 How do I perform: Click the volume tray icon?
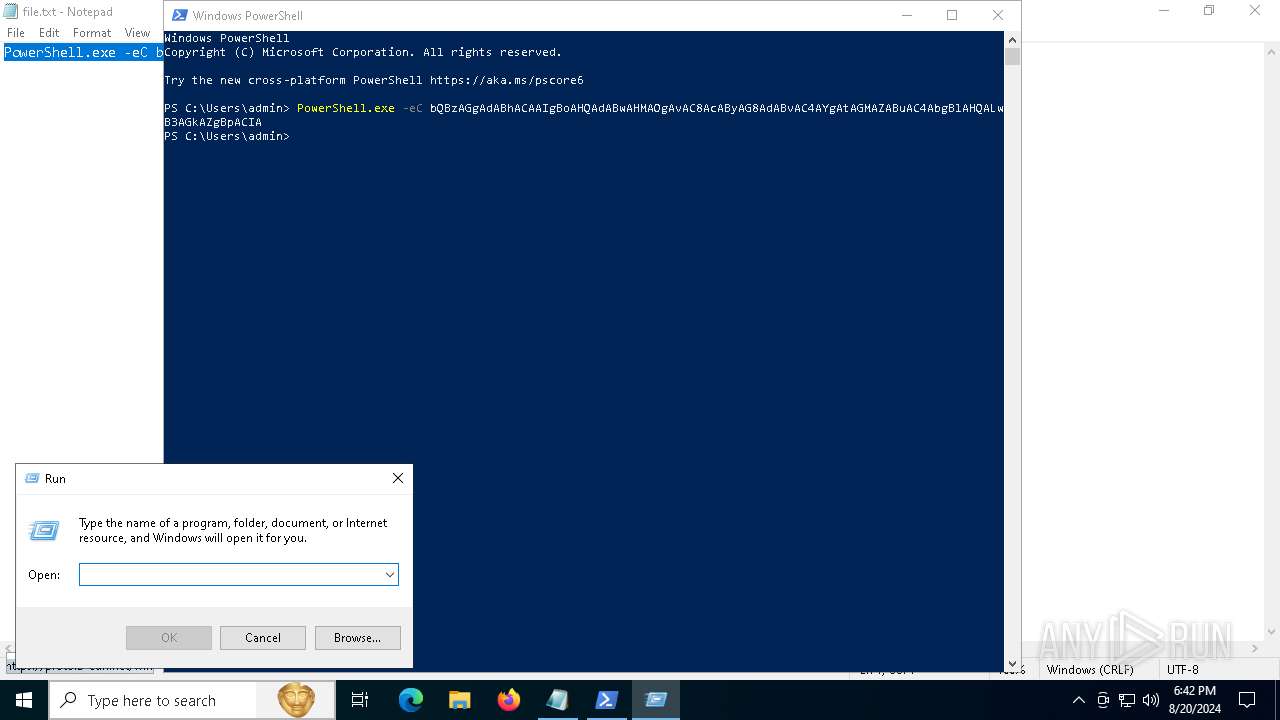(1151, 700)
